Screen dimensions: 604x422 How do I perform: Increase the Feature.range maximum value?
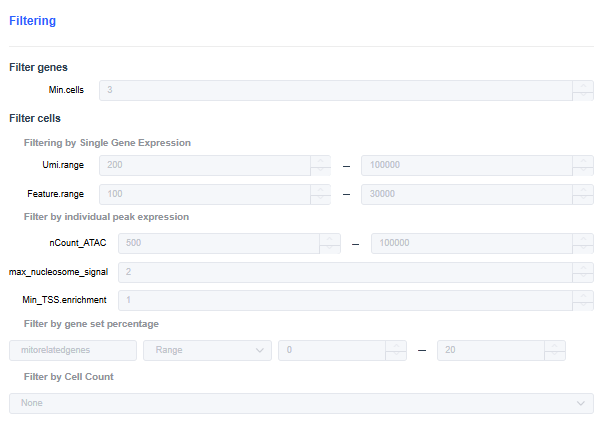tap(583, 189)
